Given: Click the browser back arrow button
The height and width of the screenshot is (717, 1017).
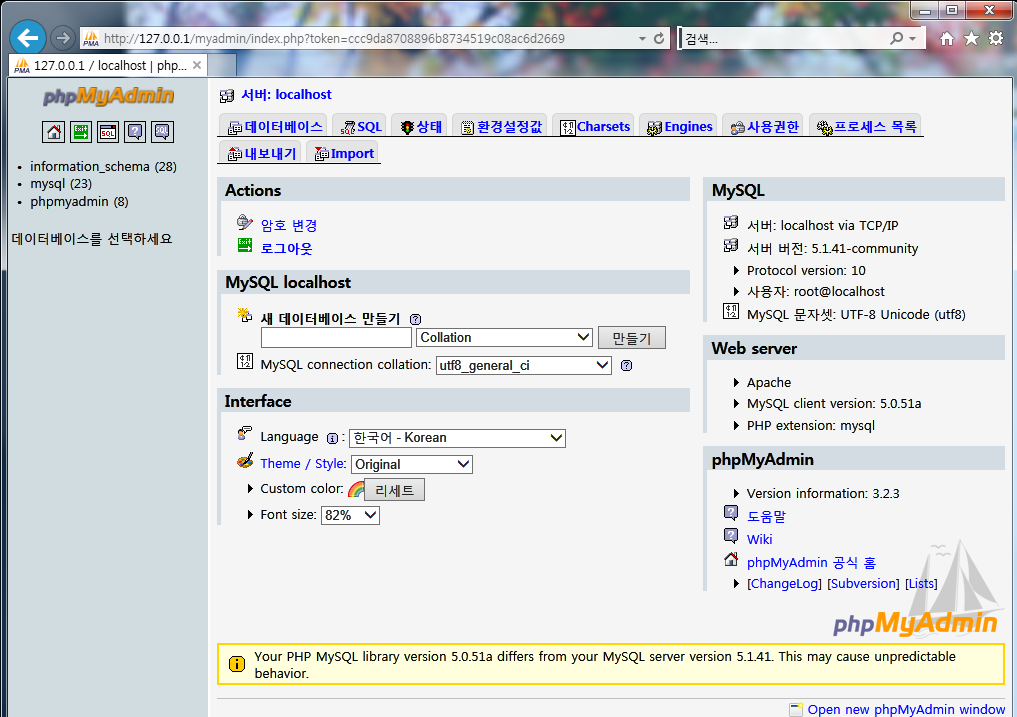Looking at the screenshot, I should point(28,38).
